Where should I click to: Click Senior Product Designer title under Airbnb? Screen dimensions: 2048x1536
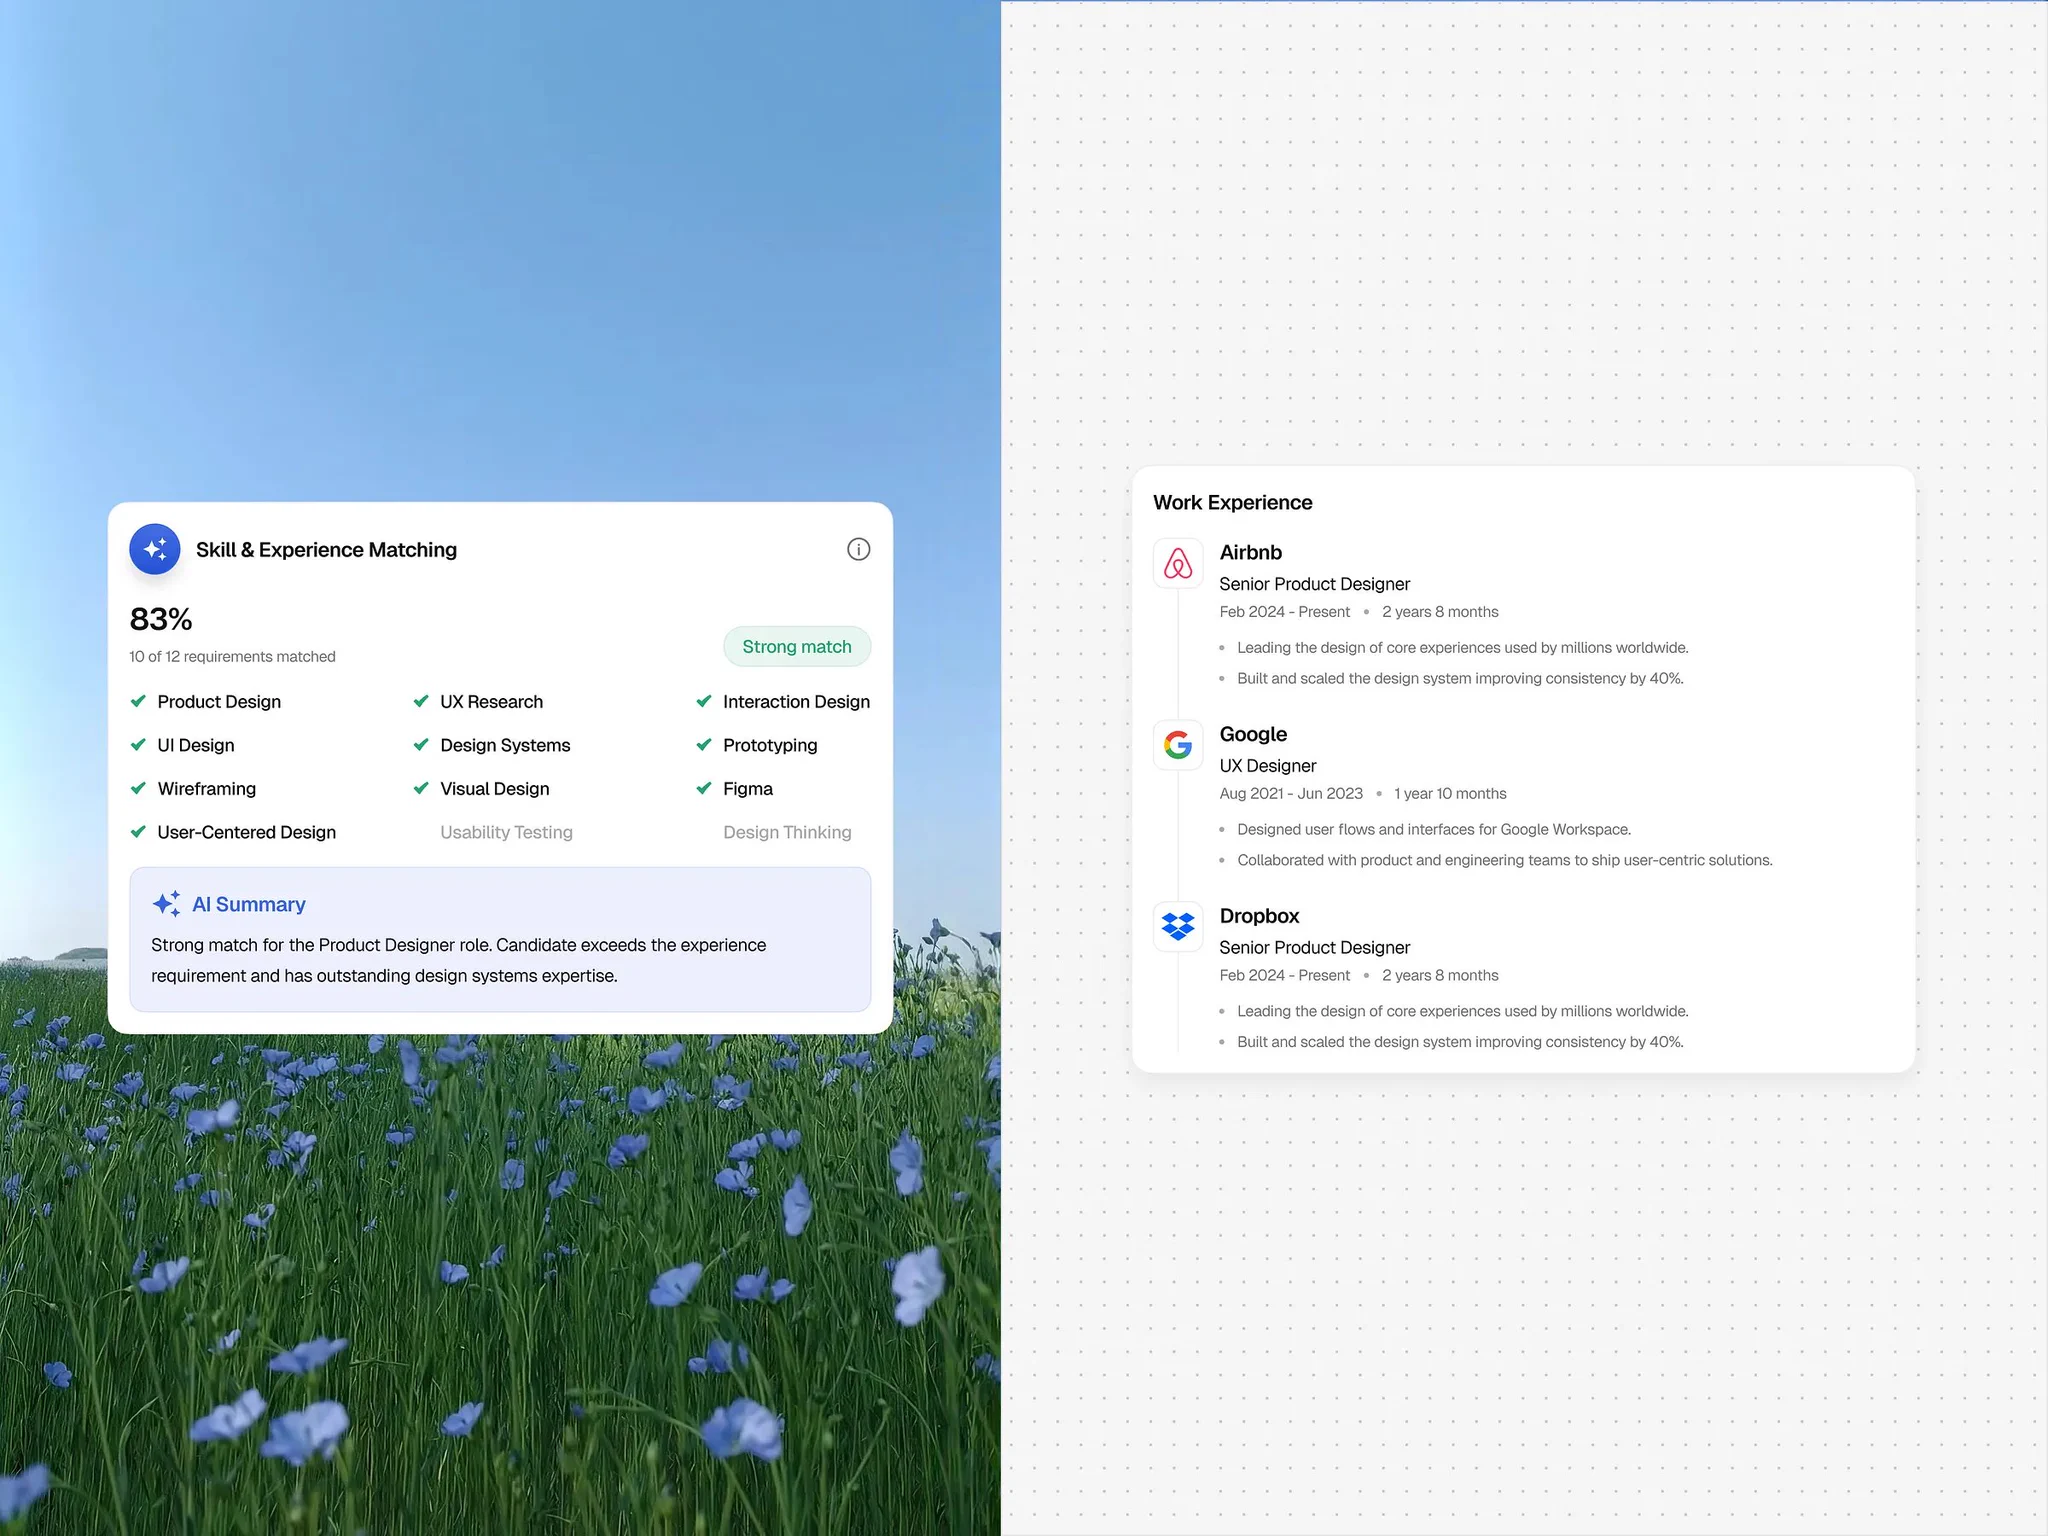click(1314, 584)
